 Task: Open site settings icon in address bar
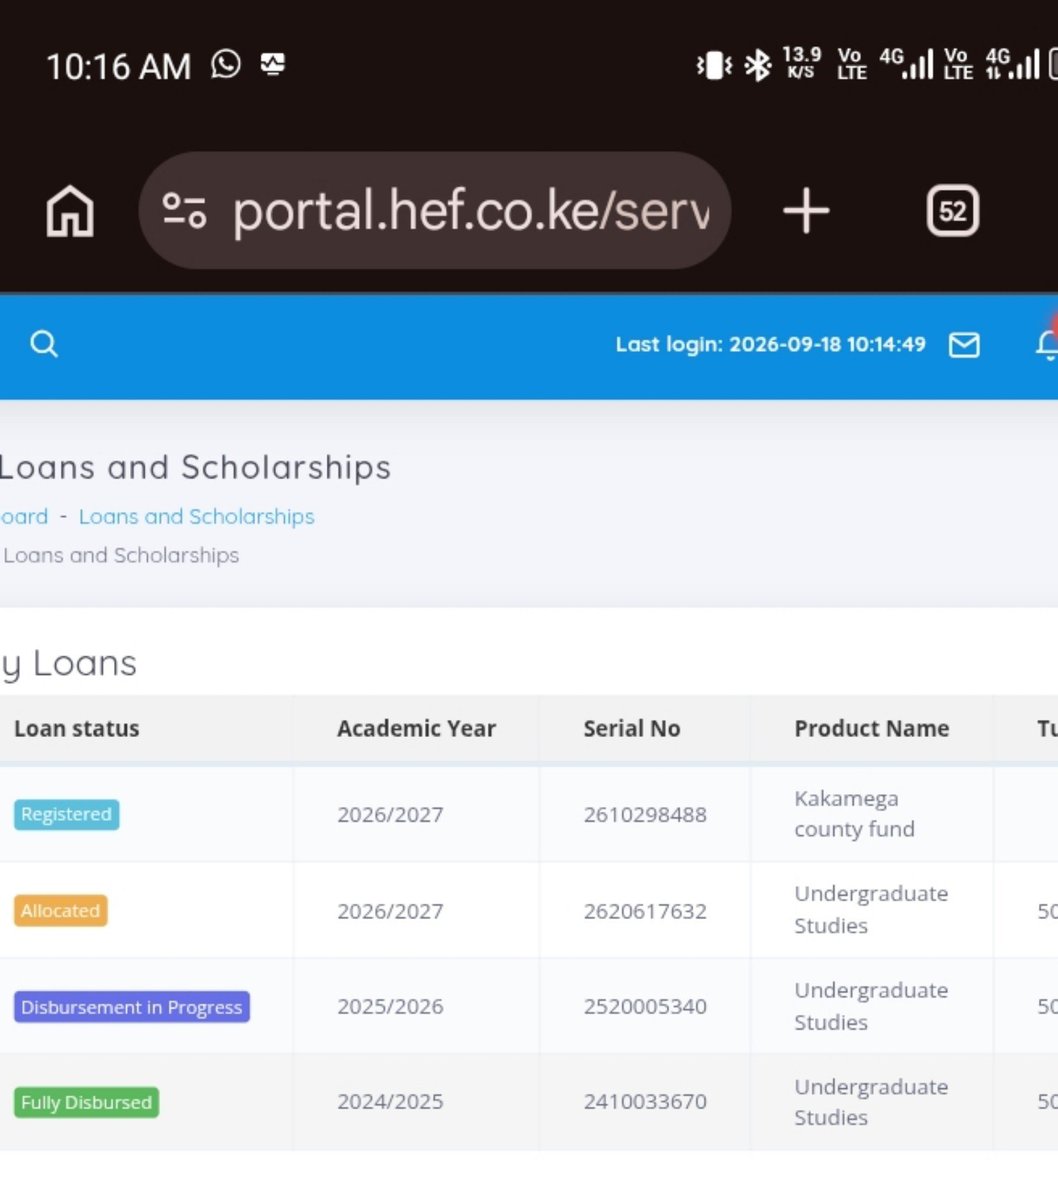tap(184, 211)
